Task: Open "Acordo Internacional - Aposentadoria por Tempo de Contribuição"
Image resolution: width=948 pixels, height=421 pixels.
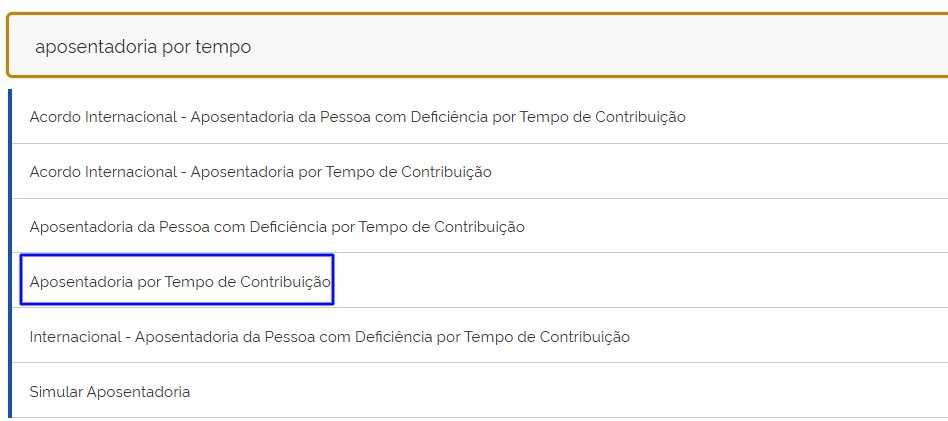Action: [260, 172]
